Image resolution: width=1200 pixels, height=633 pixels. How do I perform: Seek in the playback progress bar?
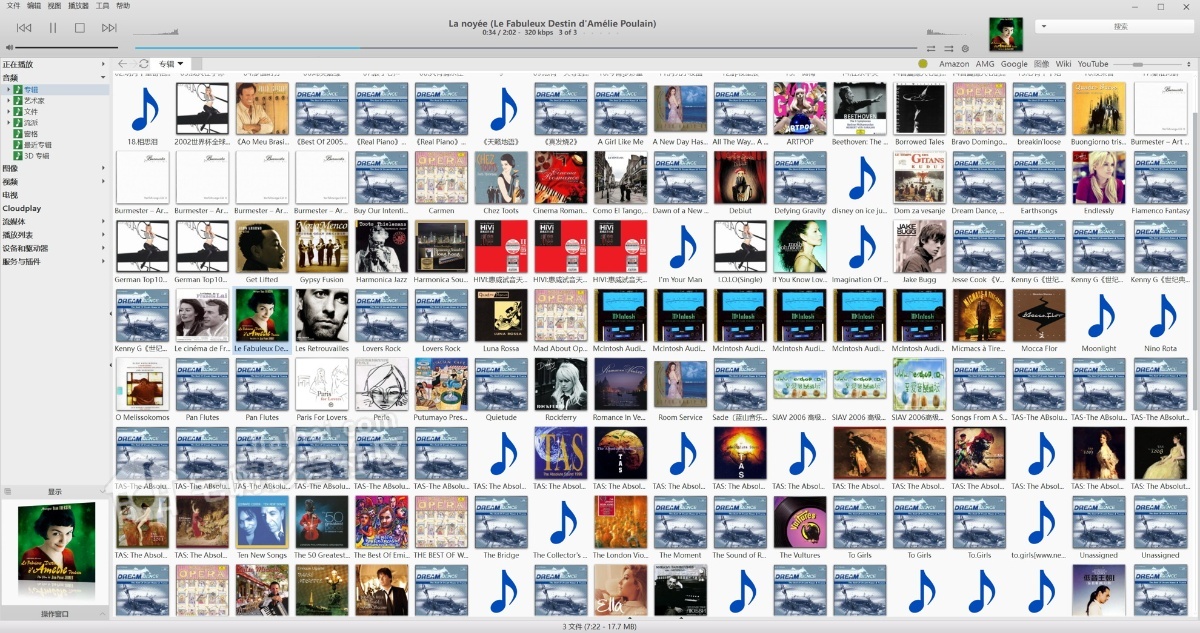tap(526, 47)
